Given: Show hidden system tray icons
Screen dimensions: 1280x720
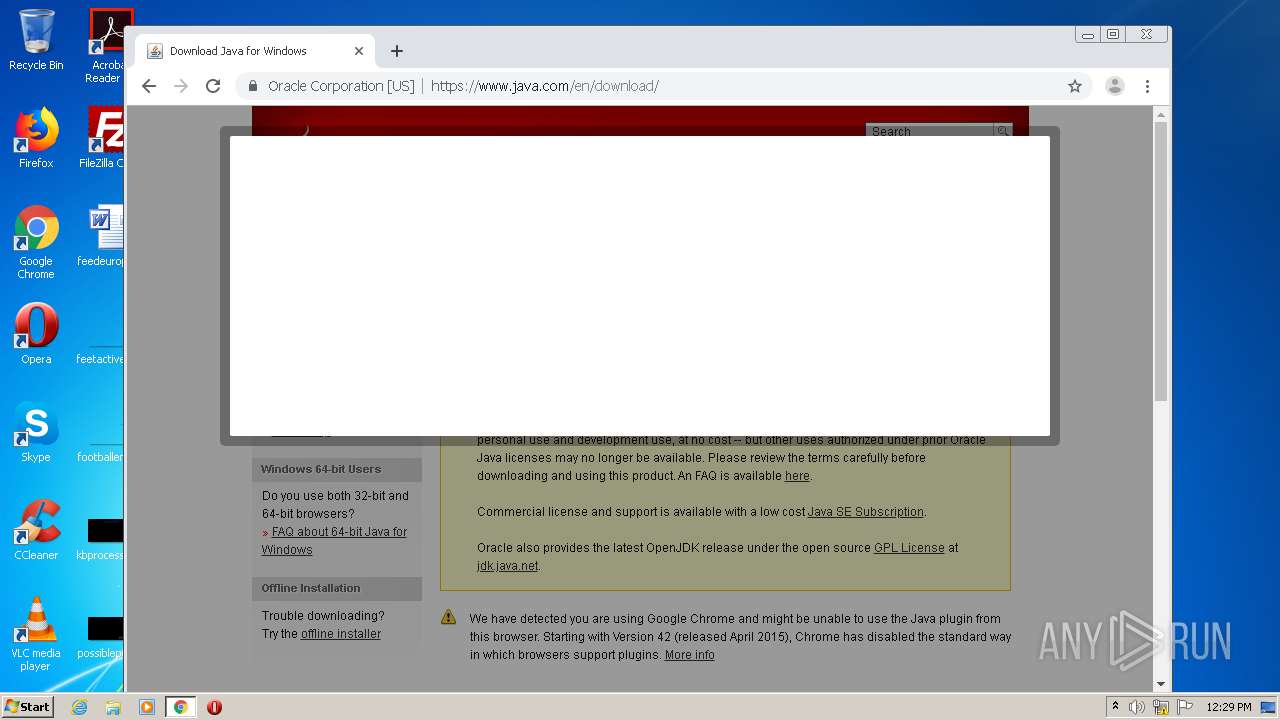Looking at the screenshot, I should tap(1115, 707).
